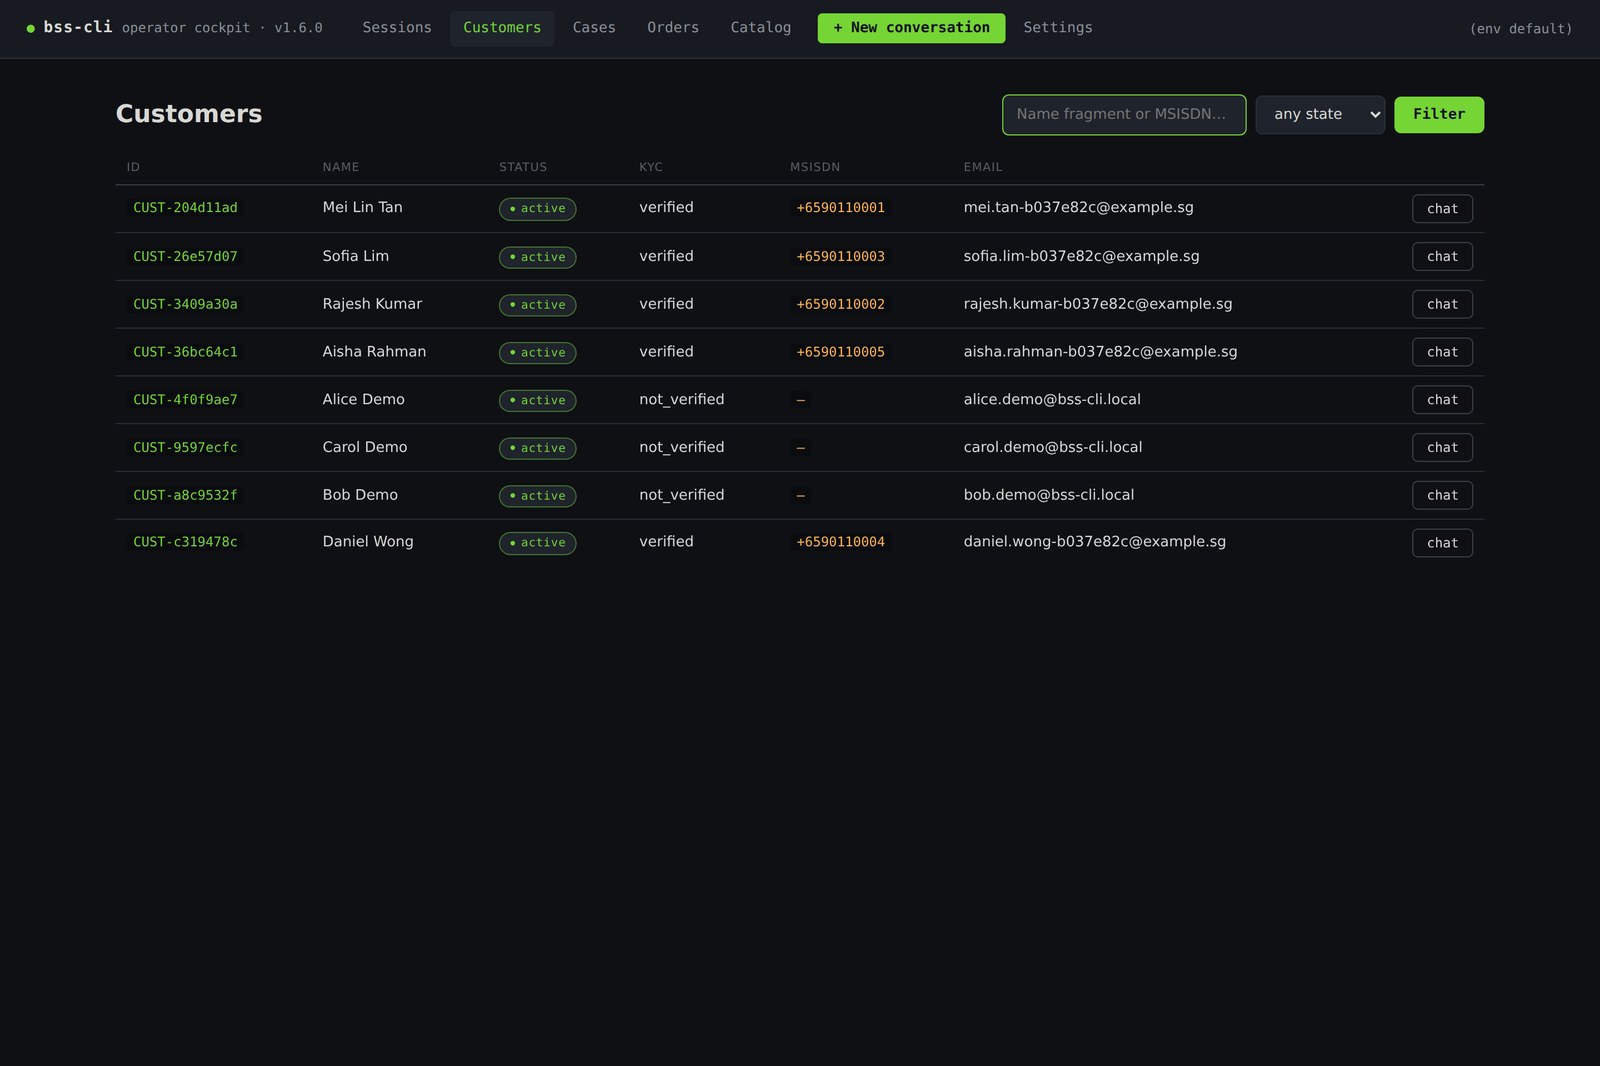Open customer ID CUST-36bc64c1
Viewport: 1600px width, 1066px height.
coord(185,352)
